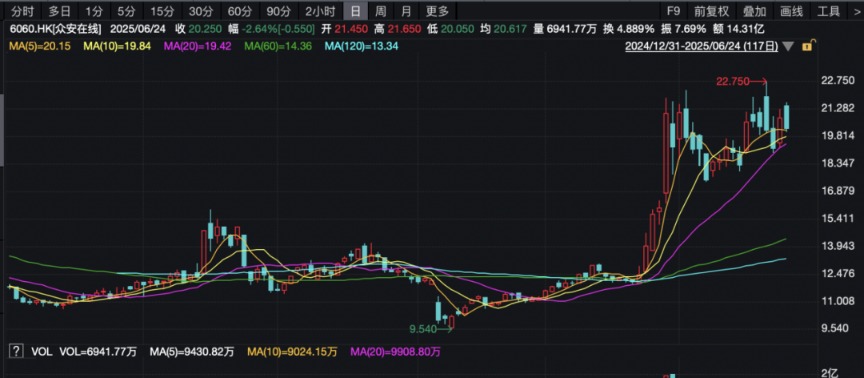Toggle 前复权 price adjustment
The width and height of the screenshot is (864, 378).
point(711,10)
